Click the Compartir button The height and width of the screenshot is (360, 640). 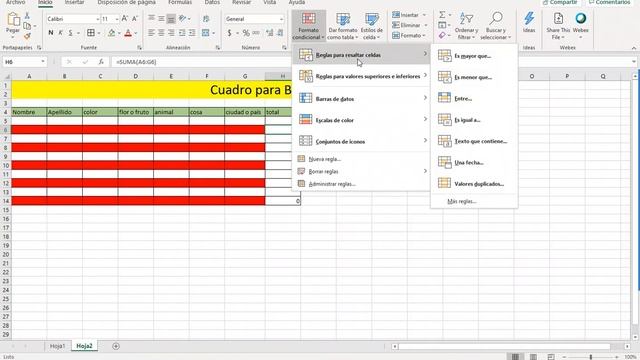560,2
